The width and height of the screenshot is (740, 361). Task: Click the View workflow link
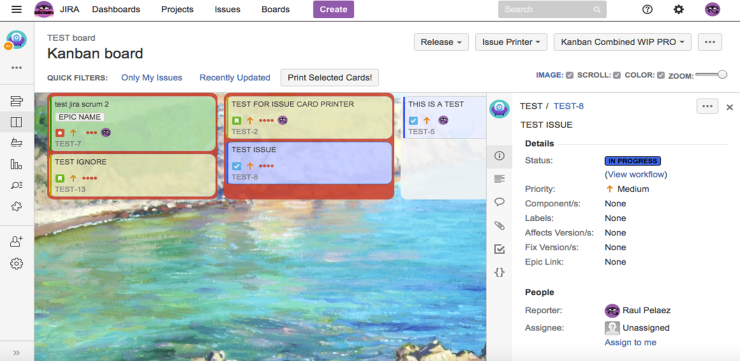pos(636,175)
